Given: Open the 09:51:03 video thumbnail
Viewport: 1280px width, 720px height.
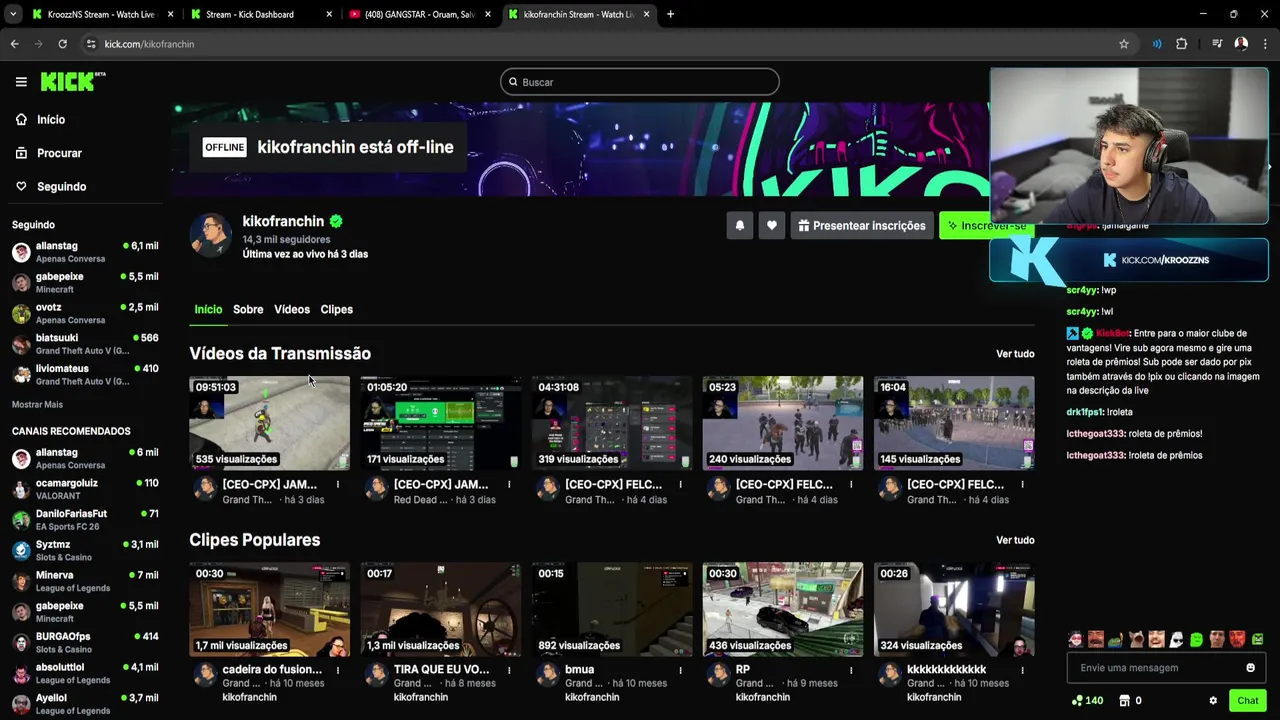Looking at the screenshot, I should tap(269, 423).
